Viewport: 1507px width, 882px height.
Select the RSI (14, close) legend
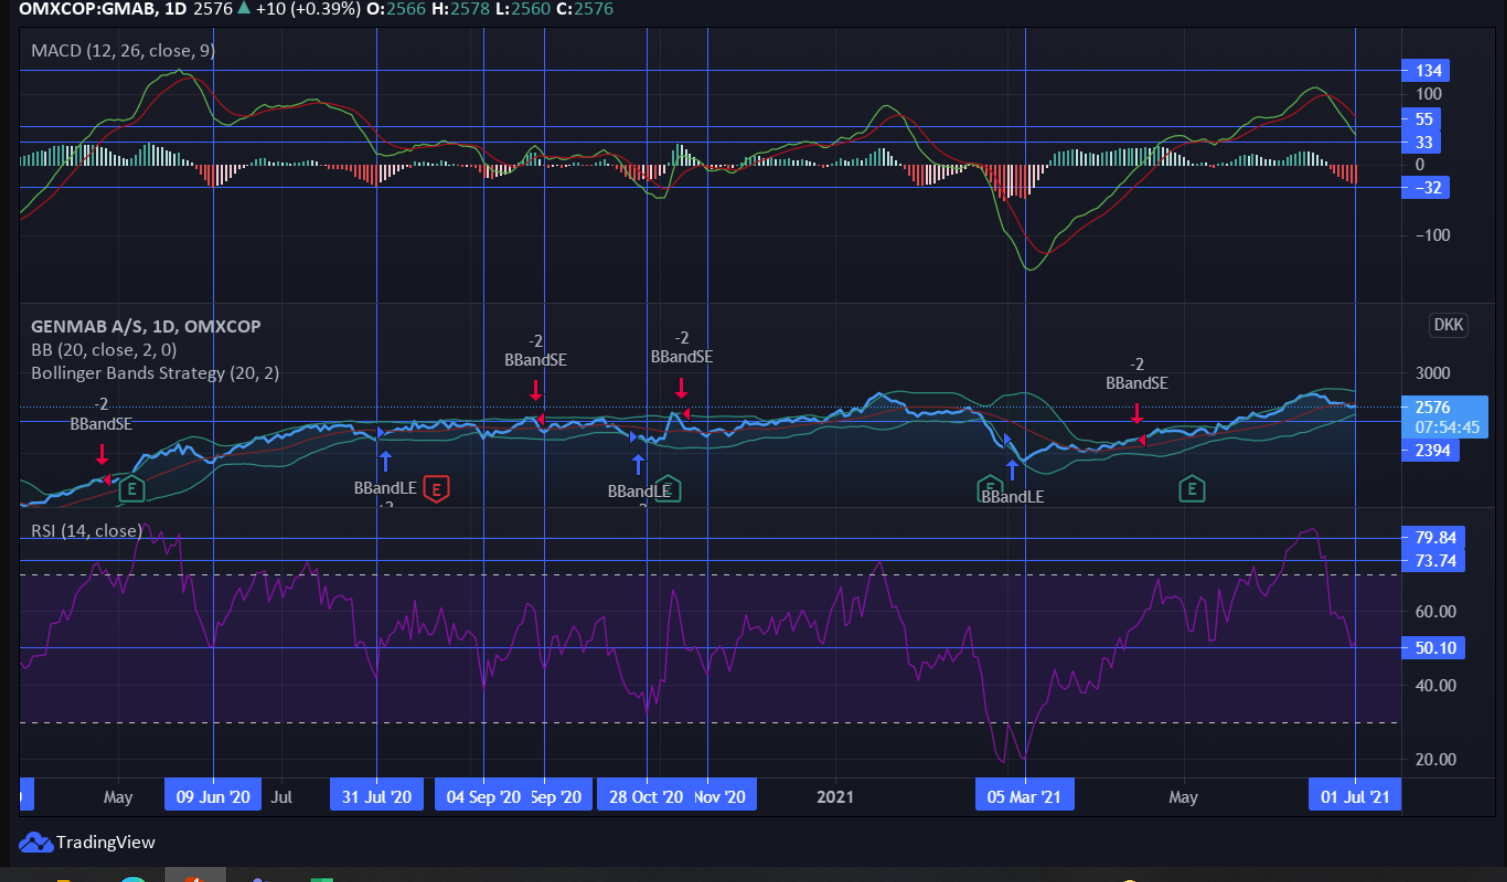click(86, 531)
